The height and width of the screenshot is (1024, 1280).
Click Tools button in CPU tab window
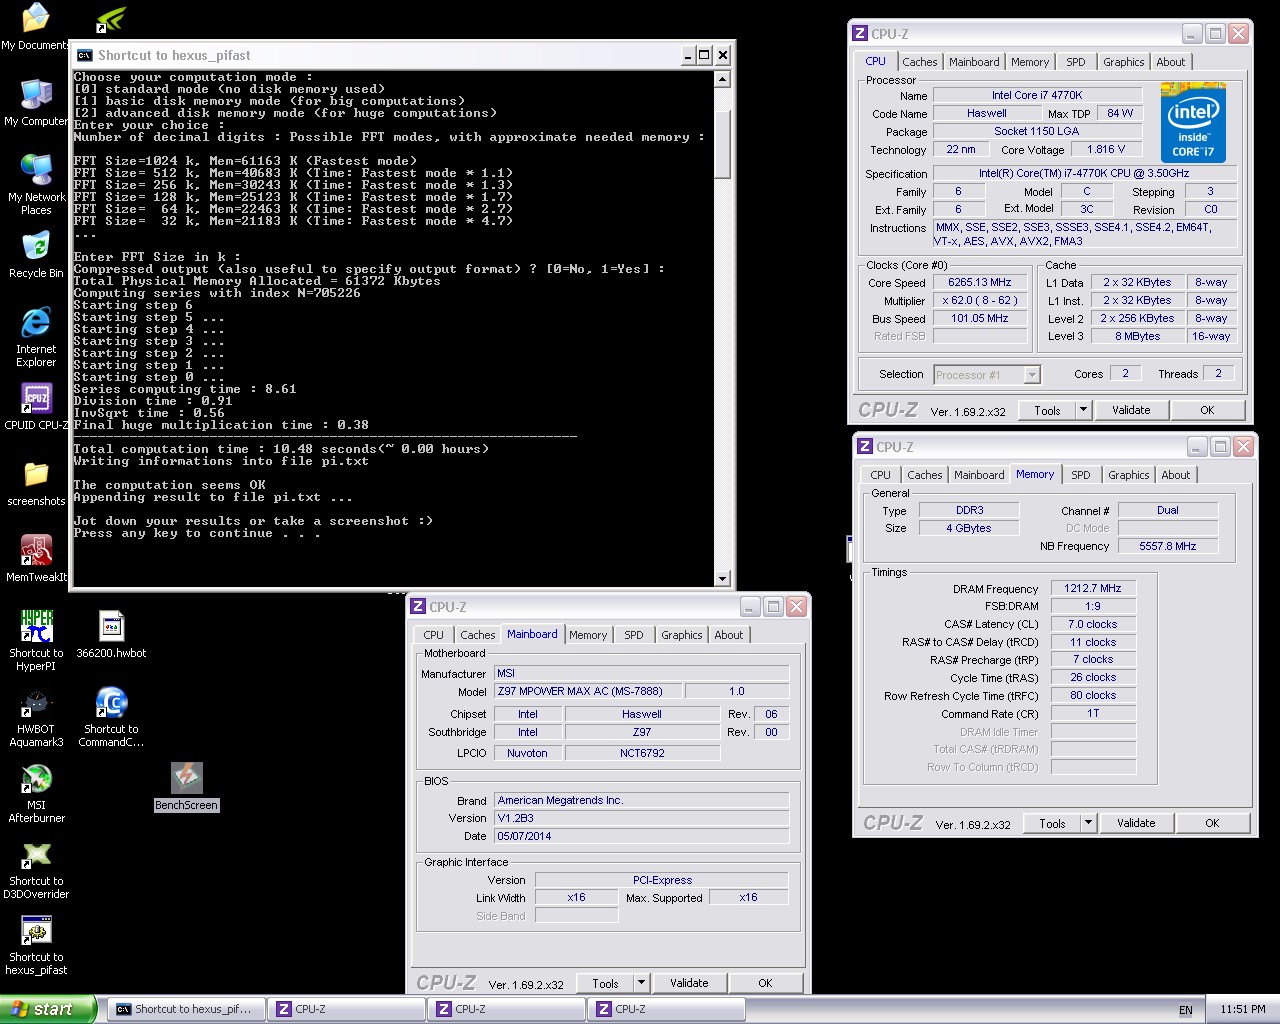[x=1047, y=410]
